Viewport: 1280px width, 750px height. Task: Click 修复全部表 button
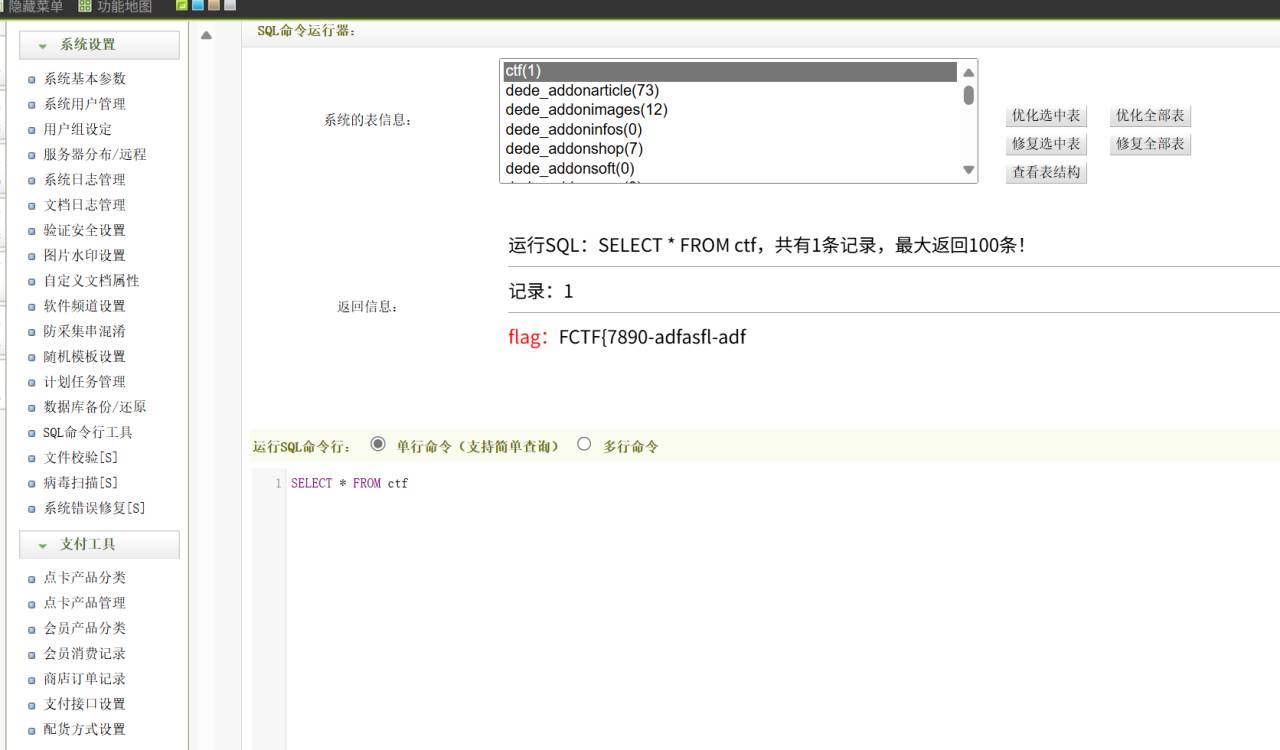pos(1150,144)
